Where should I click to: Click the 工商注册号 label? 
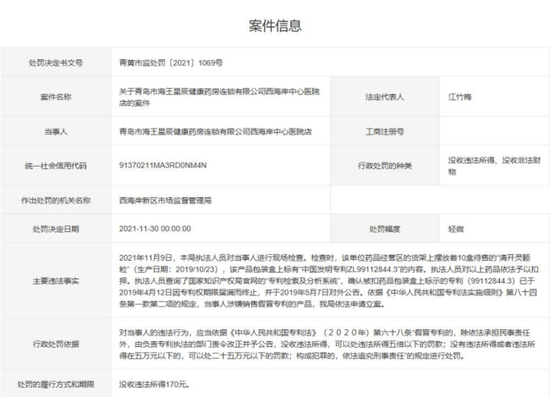click(384, 132)
